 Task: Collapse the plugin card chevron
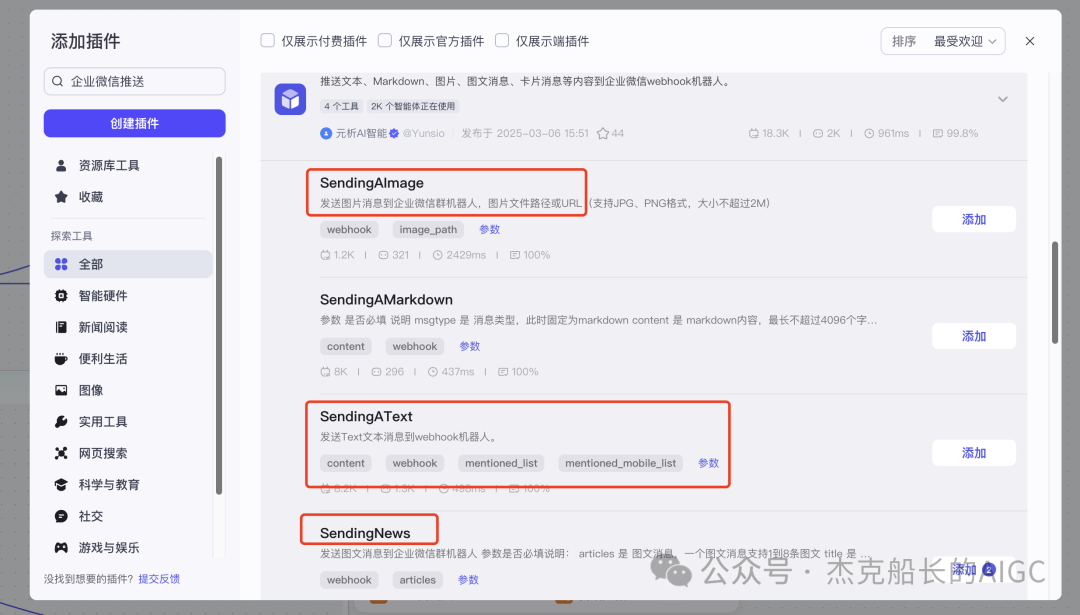pos(1003,99)
